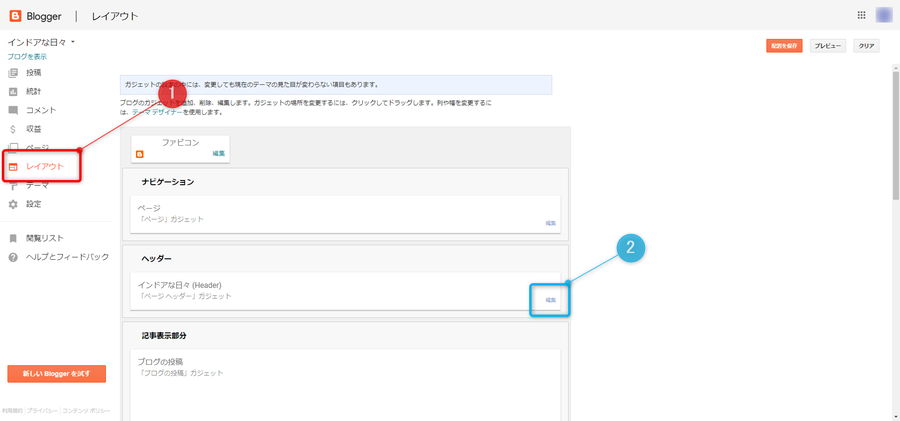Open コンテンツ ポリシー footer link
900x421 pixels.
coord(86,411)
